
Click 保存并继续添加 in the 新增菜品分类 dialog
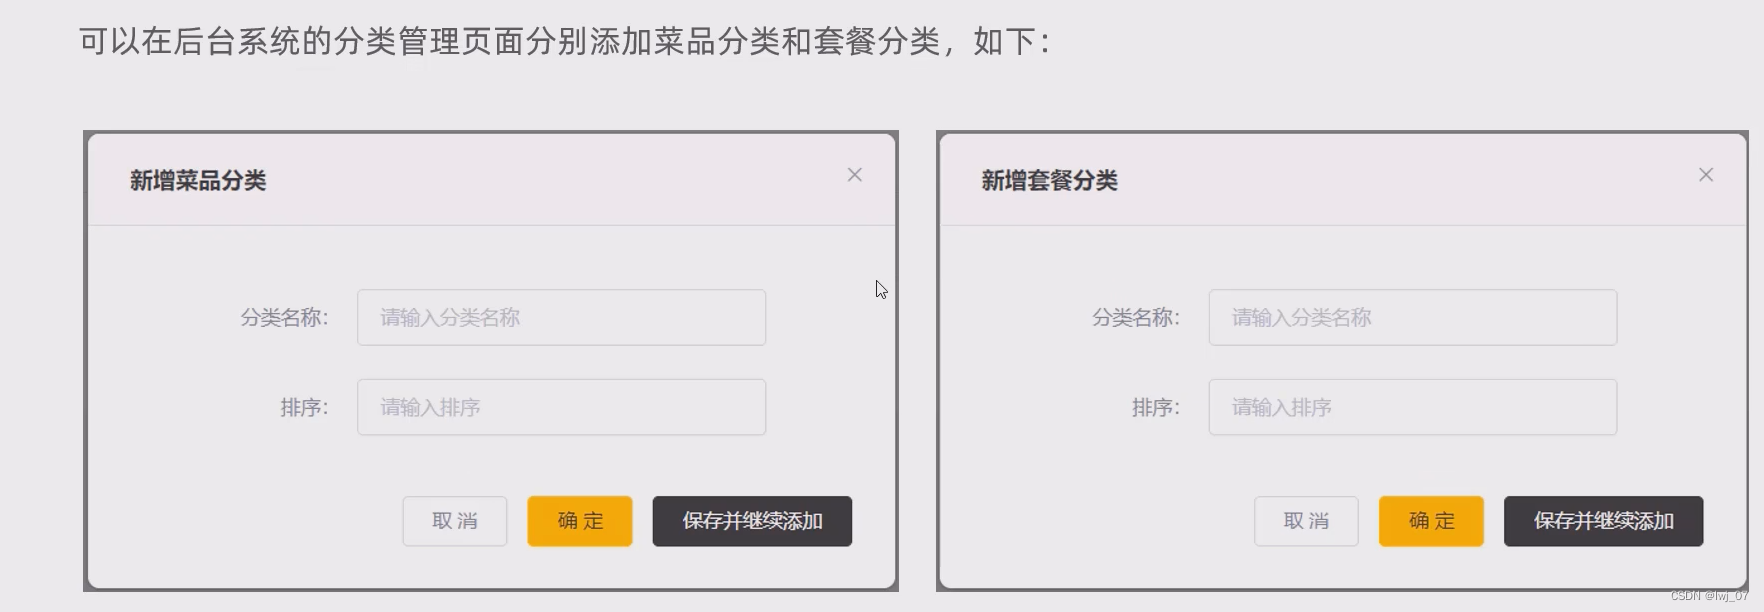pyautogui.click(x=752, y=521)
